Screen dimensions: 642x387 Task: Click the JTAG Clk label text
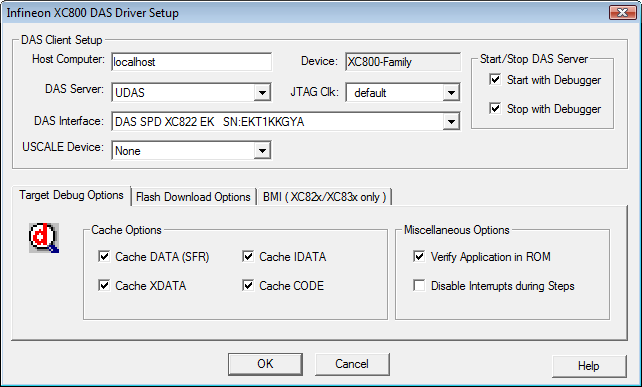tap(314, 92)
